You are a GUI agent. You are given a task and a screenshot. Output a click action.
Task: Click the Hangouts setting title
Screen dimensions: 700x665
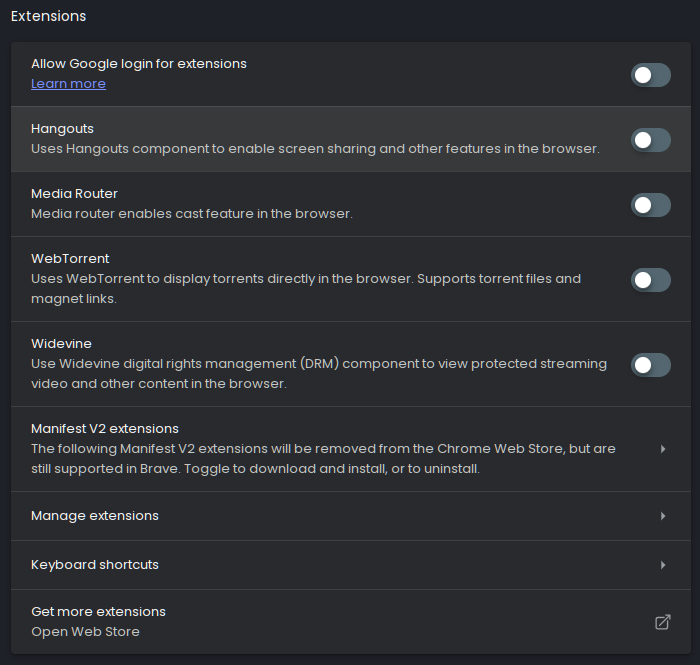62,129
